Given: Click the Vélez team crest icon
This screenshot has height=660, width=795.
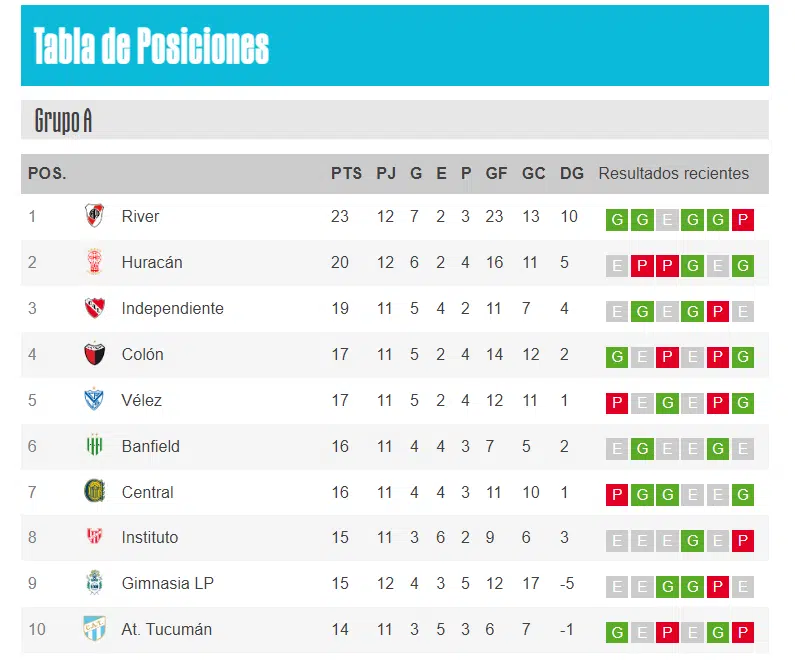Looking at the screenshot, I should pyautogui.click(x=94, y=399).
